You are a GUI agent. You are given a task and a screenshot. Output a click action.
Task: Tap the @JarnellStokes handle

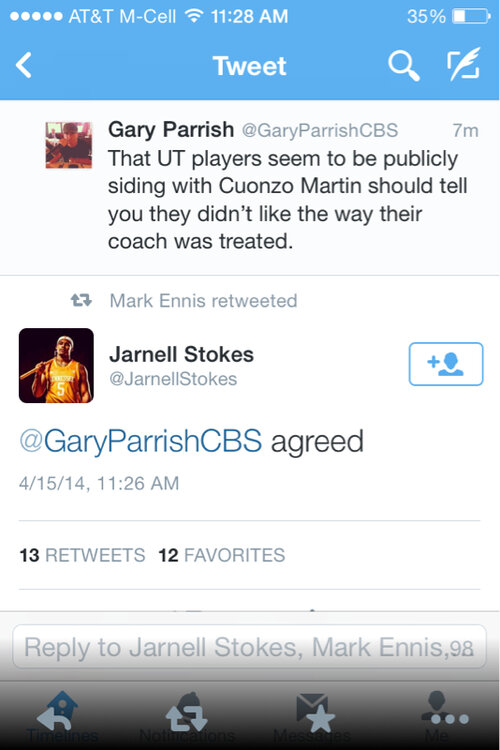[173, 379]
